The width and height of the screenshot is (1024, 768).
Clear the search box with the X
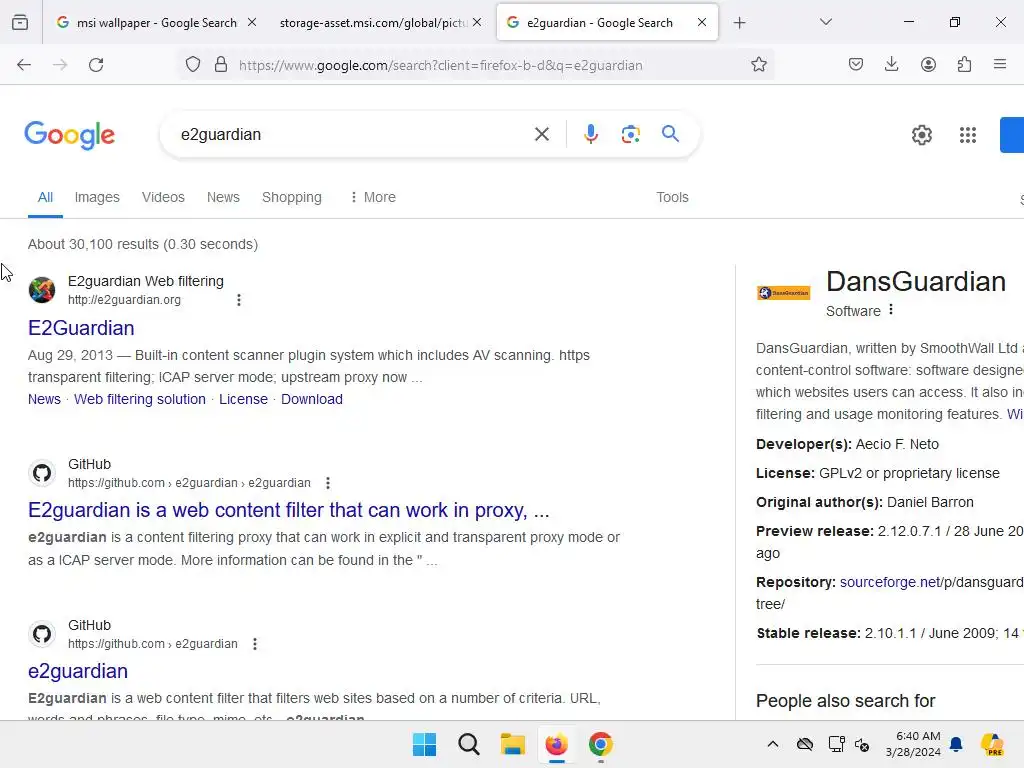click(x=542, y=135)
